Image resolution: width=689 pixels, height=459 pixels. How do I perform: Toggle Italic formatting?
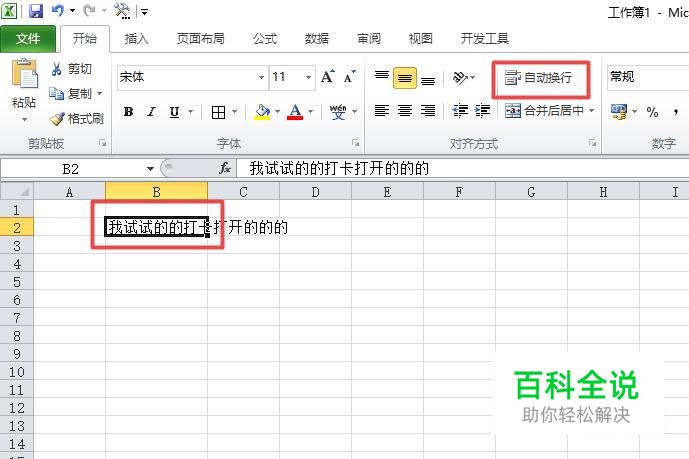click(152, 112)
